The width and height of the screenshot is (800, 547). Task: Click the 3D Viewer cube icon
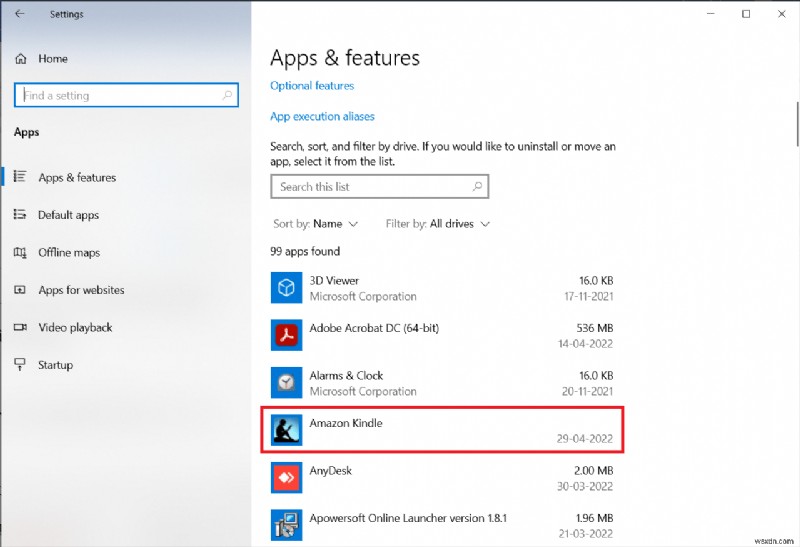point(286,288)
